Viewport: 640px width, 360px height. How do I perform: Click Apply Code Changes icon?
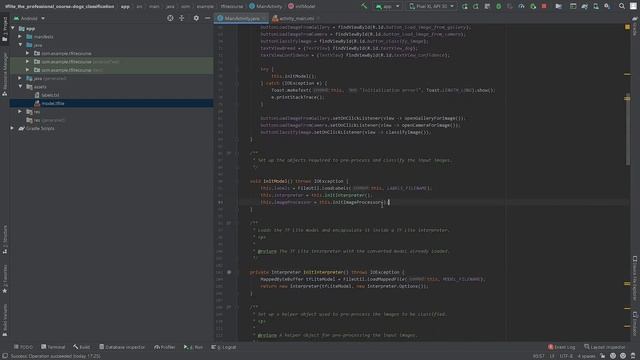click(476, 7)
